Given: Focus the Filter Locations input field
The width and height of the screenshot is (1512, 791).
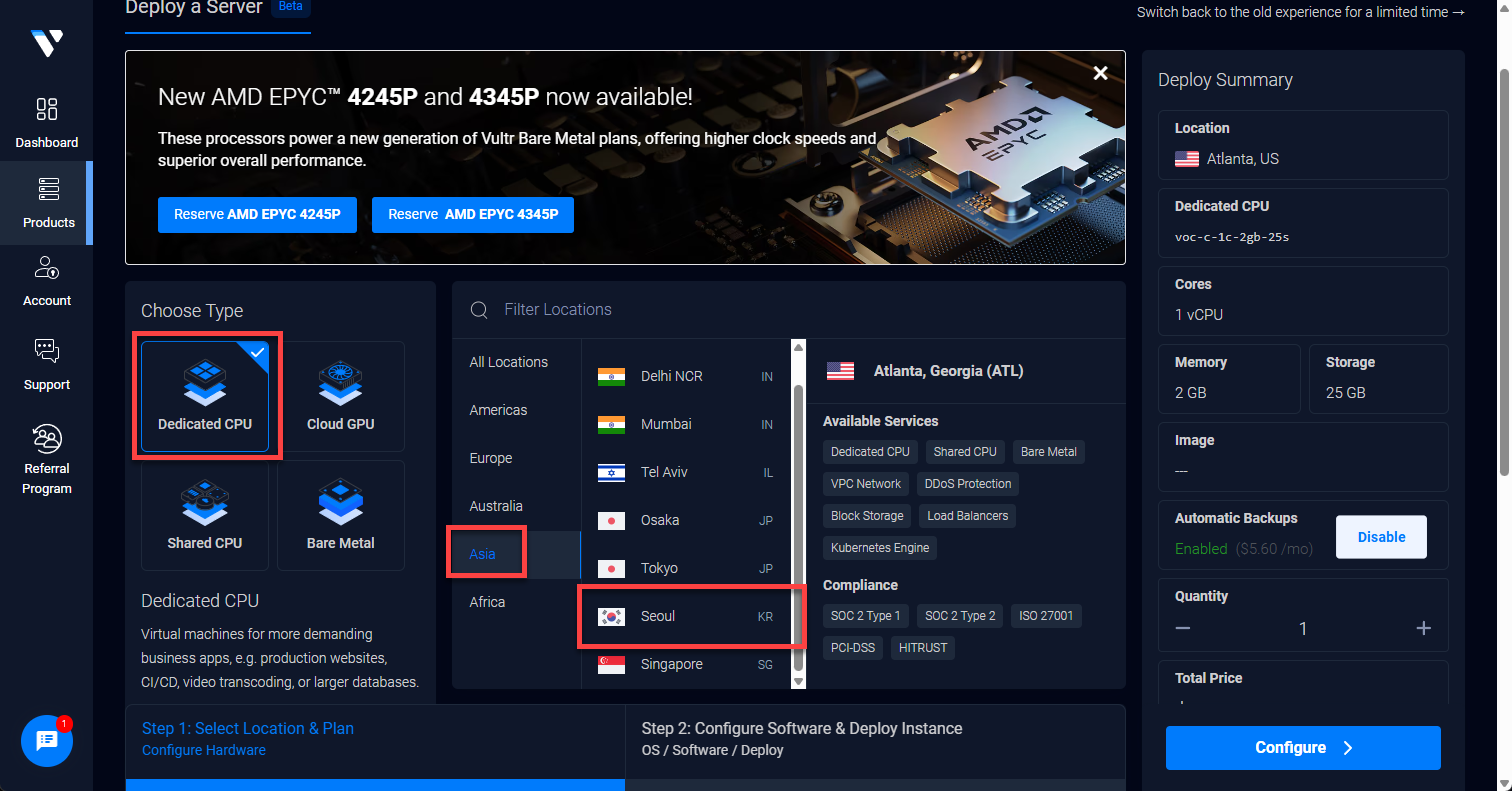Looking at the screenshot, I should point(790,310).
